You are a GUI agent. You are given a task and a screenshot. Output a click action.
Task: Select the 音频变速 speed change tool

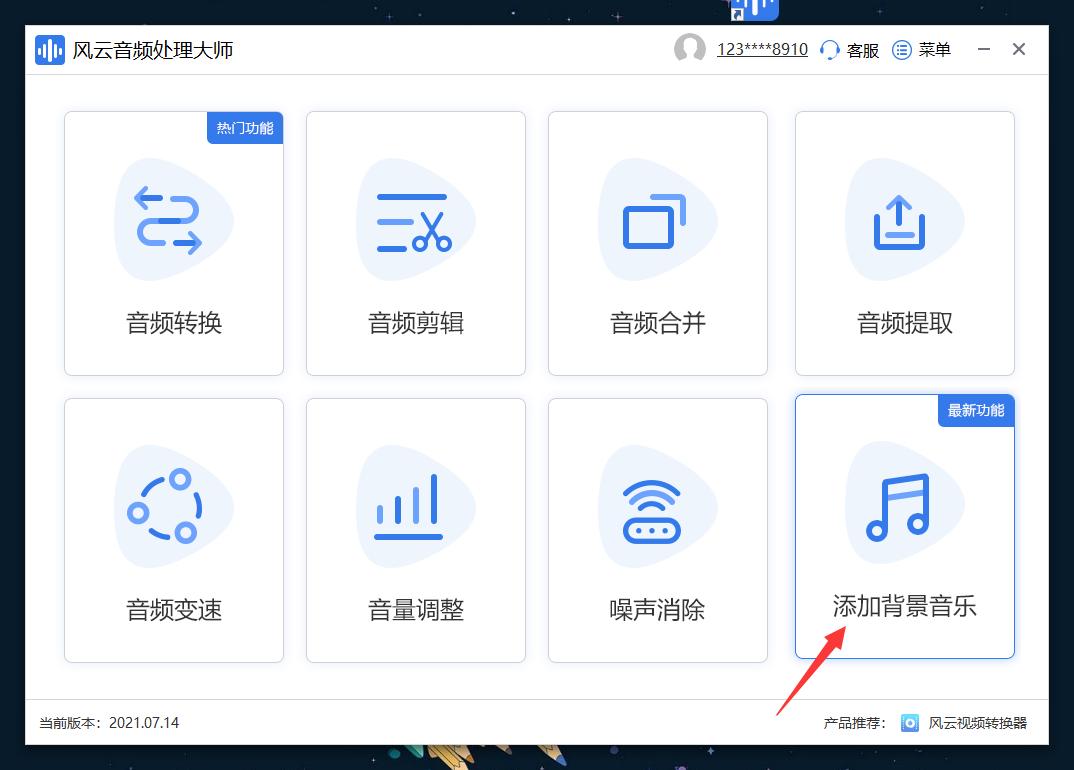click(x=173, y=530)
